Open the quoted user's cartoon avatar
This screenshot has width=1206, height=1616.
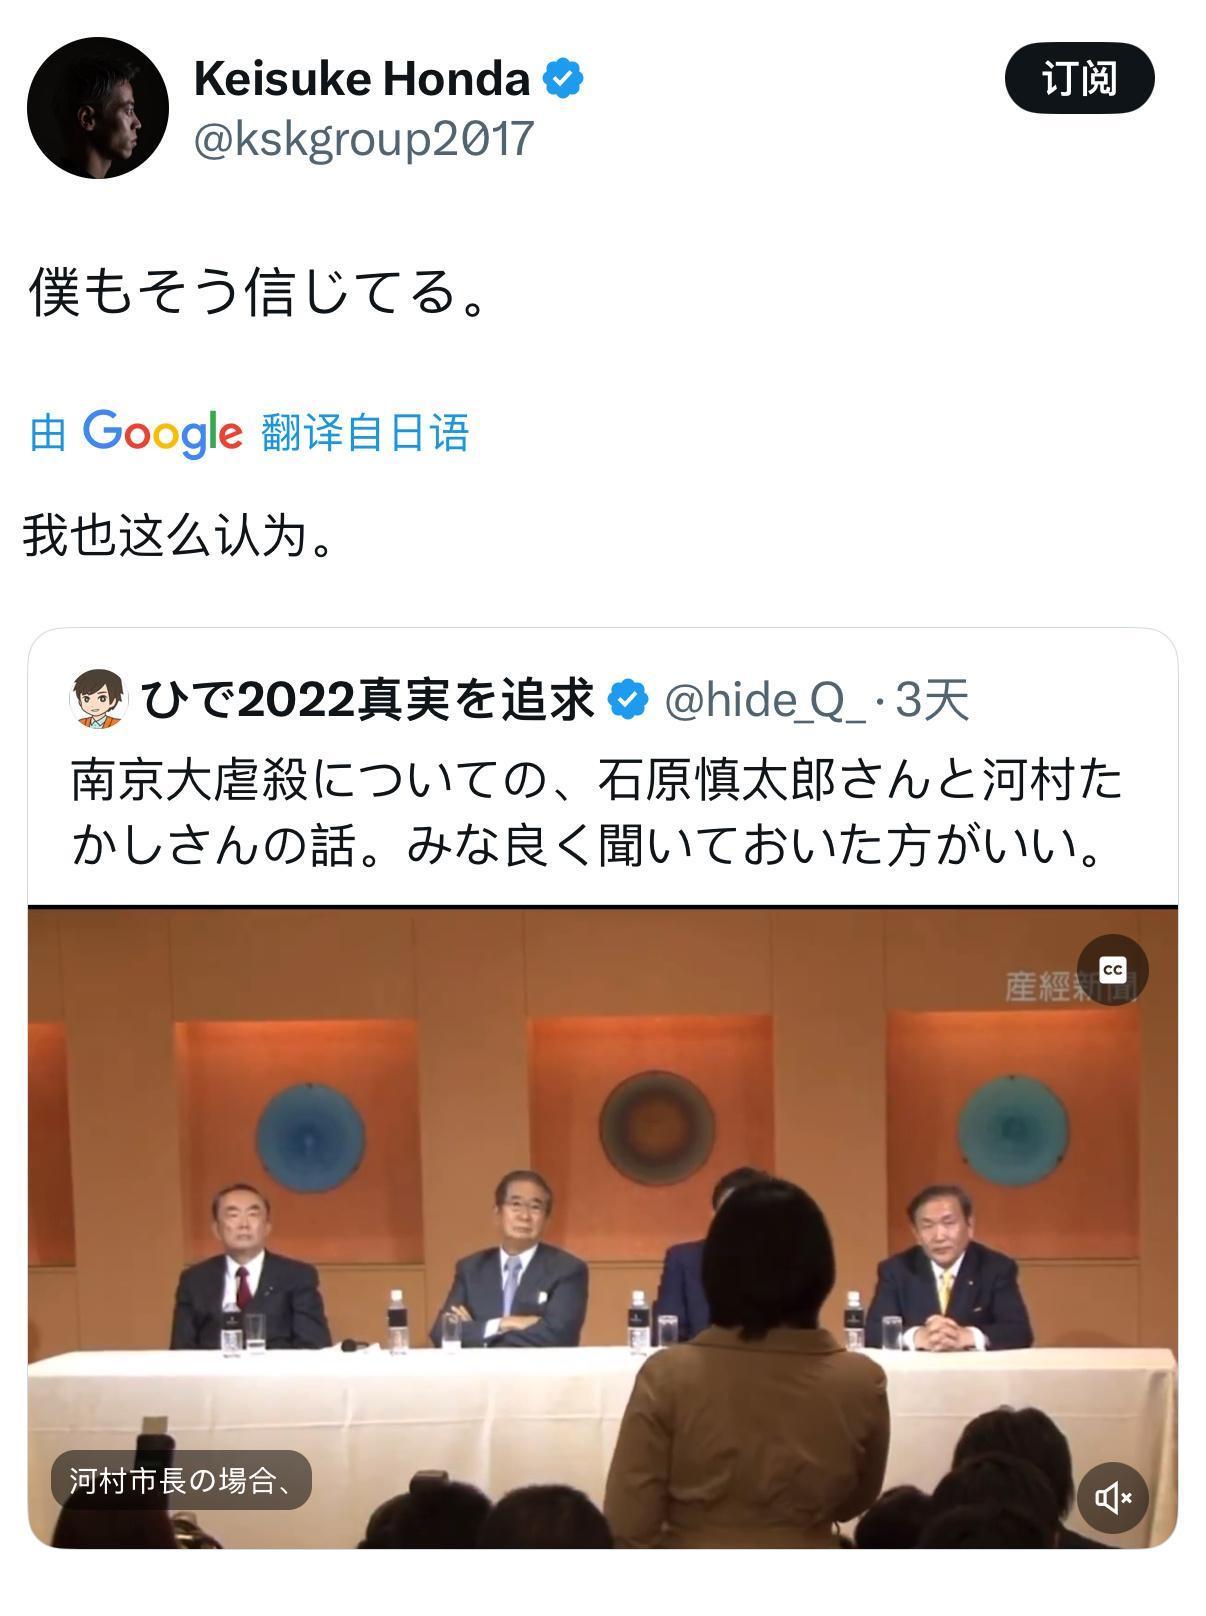coord(98,699)
